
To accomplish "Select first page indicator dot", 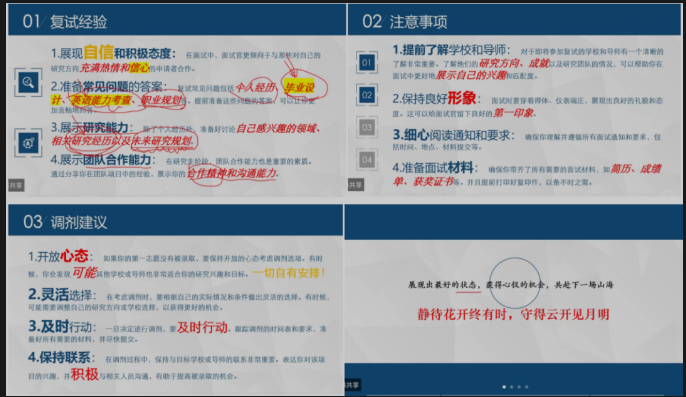I will pos(504,387).
